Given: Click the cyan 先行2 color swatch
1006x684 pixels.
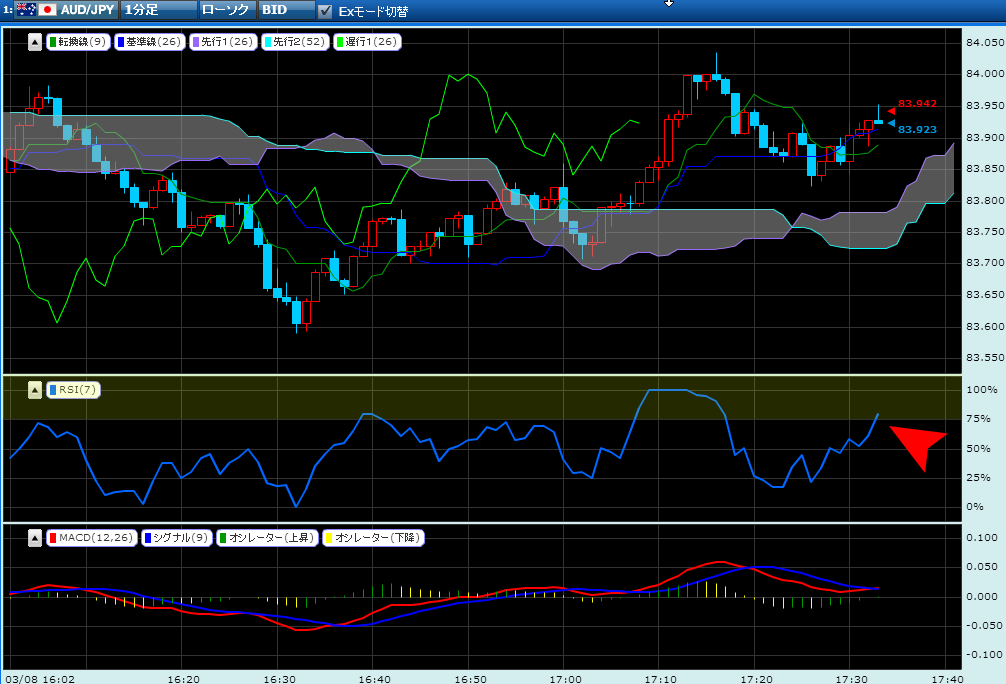Looking at the screenshot, I should point(268,42).
